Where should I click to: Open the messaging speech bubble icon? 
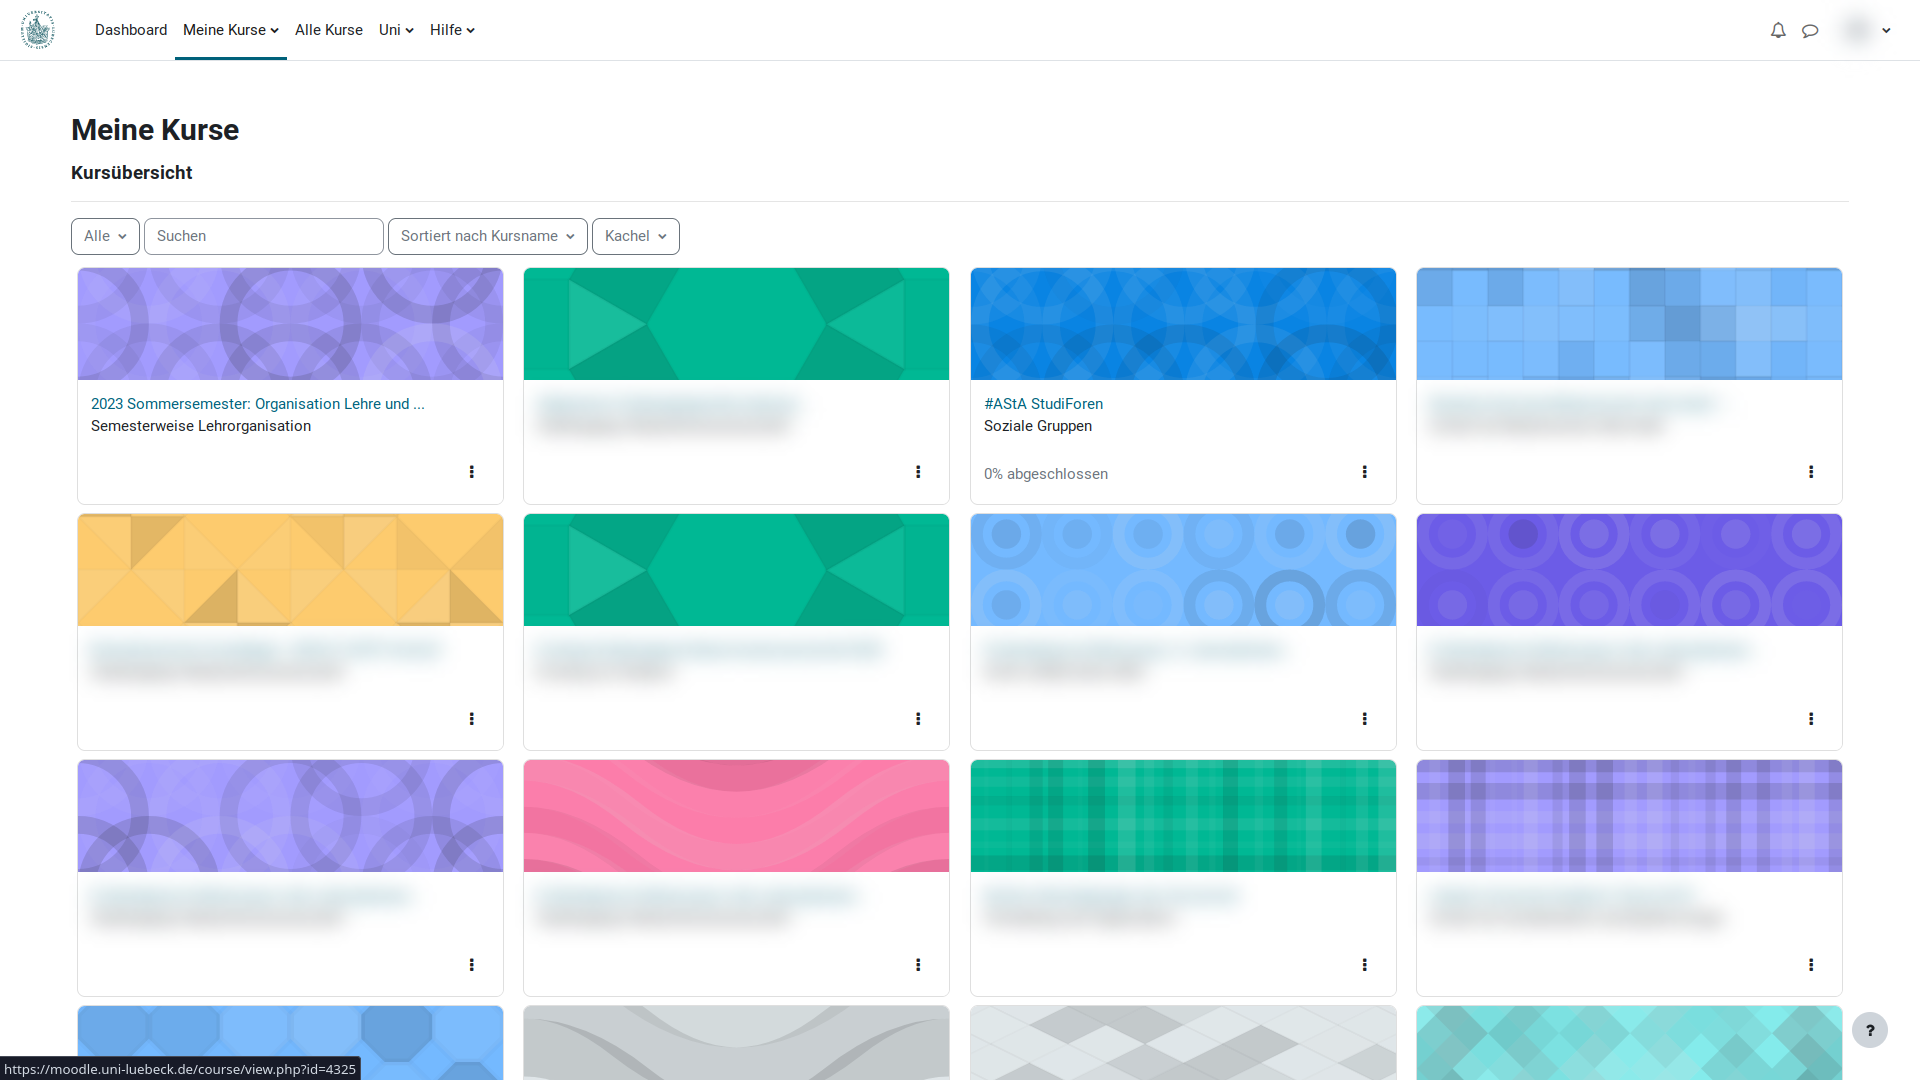[1810, 30]
